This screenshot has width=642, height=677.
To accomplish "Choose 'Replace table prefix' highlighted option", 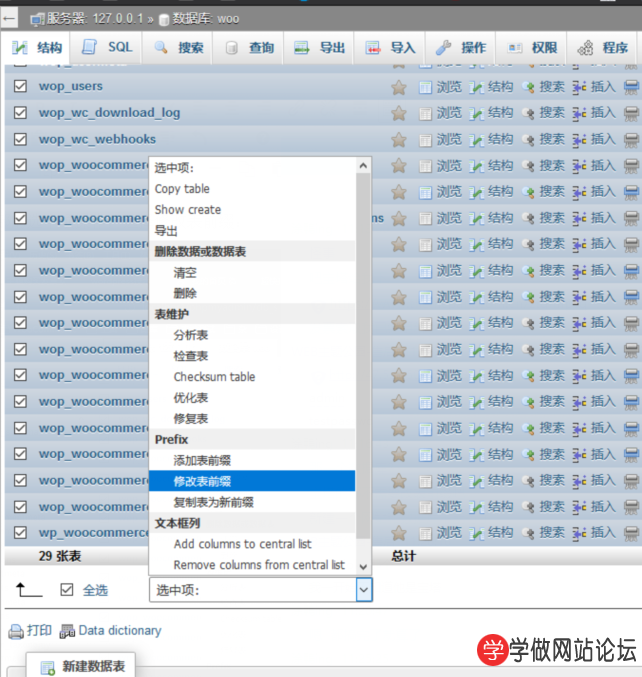I will click(x=203, y=481).
